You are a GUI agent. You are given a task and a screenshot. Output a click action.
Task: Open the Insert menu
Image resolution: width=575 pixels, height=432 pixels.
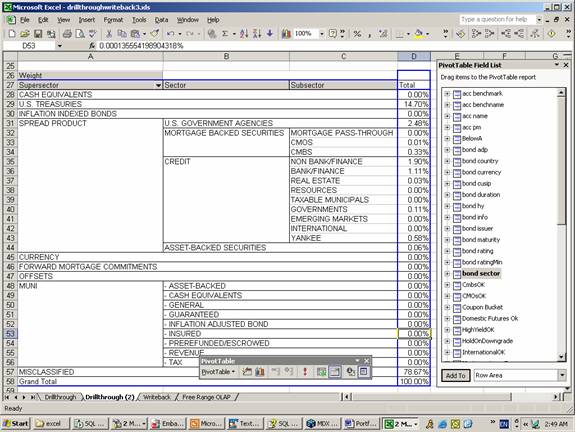(87, 20)
